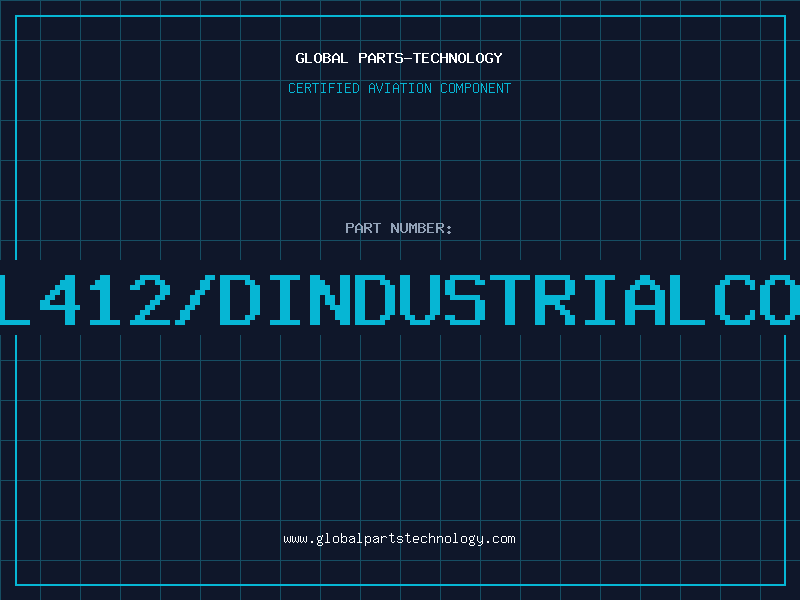Click the PART NUMBER: label
This screenshot has width=800, height=600.
click(x=399, y=228)
